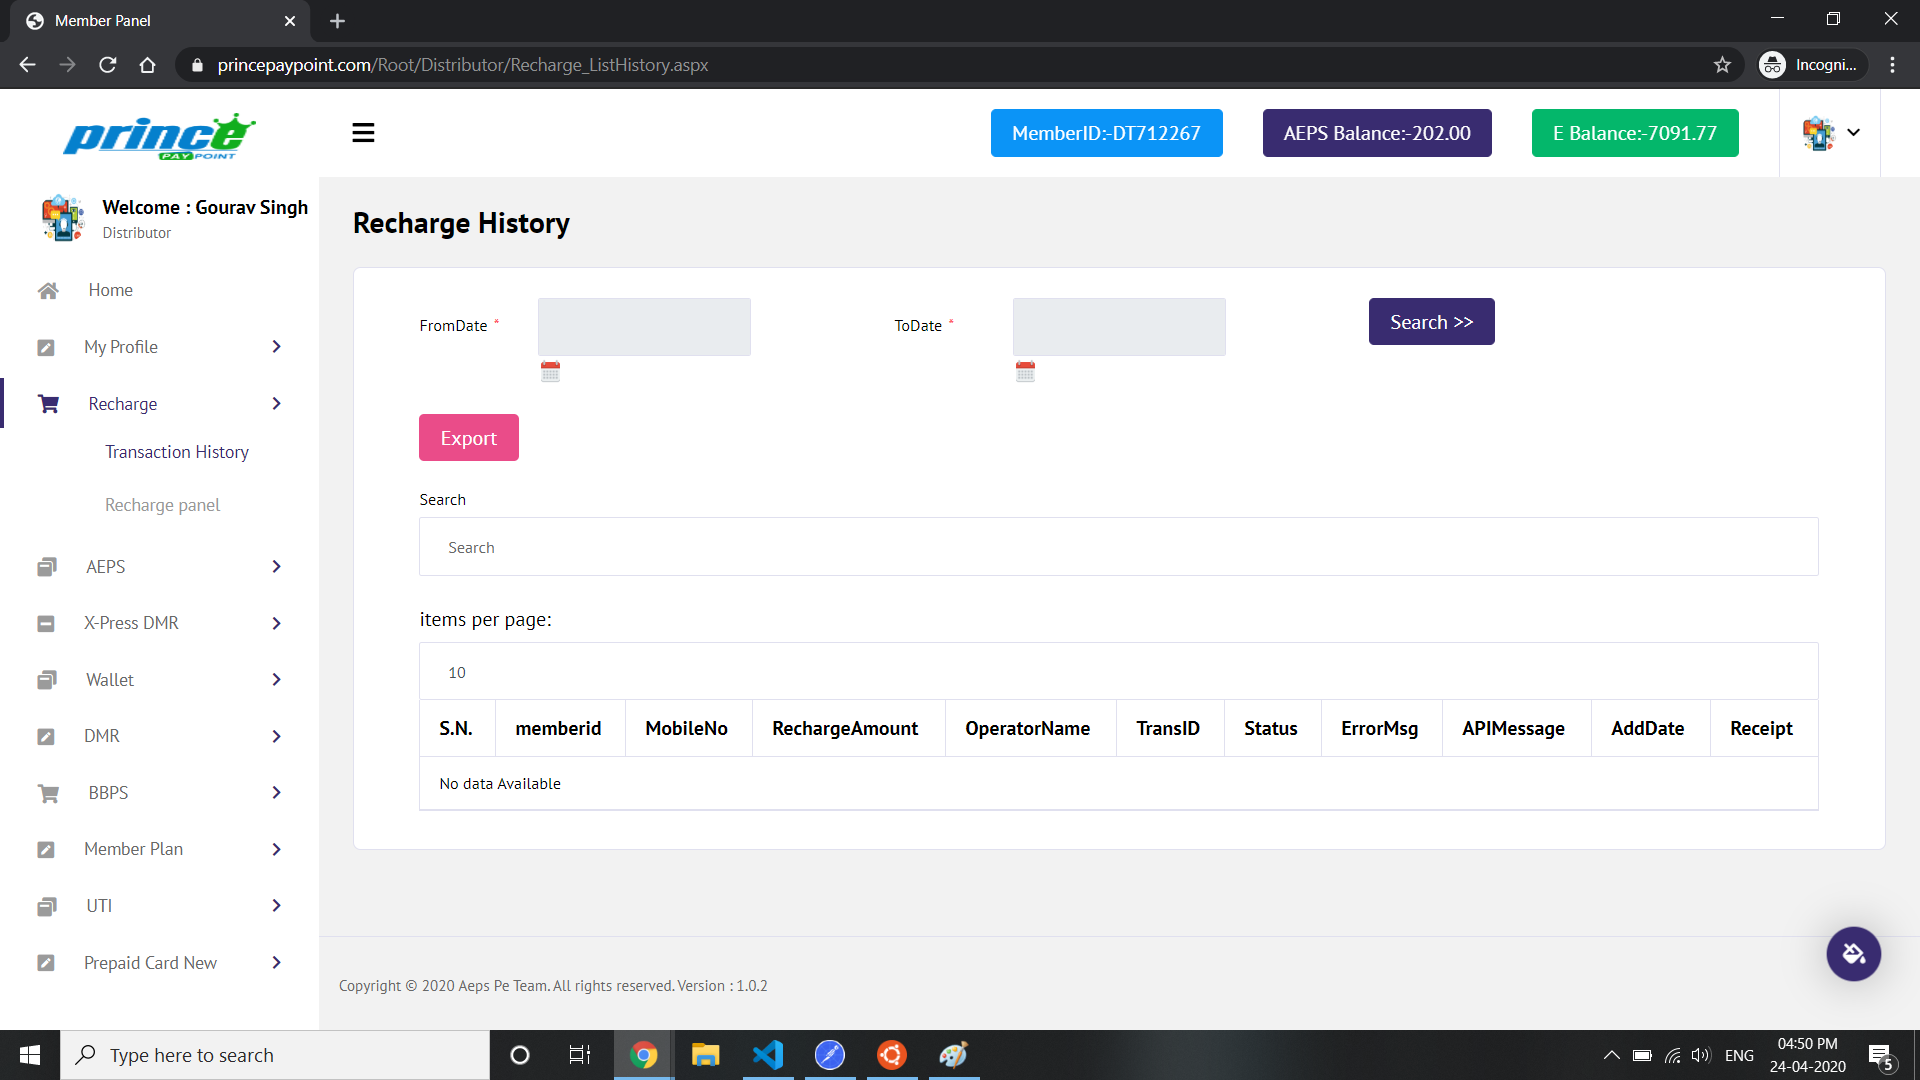Click the My Profile edit icon
The image size is (1920, 1080).
46,347
